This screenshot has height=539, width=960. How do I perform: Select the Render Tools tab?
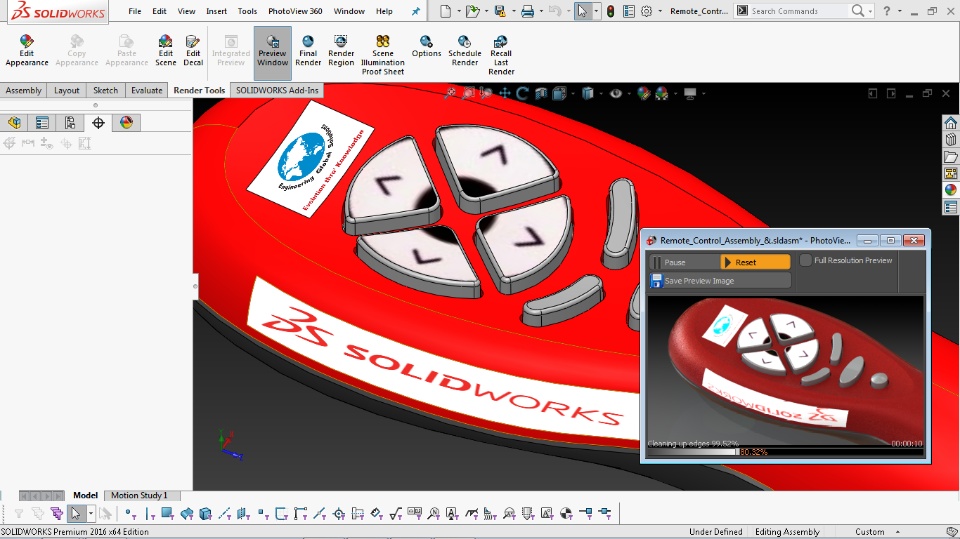pyautogui.click(x=199, y=90)
